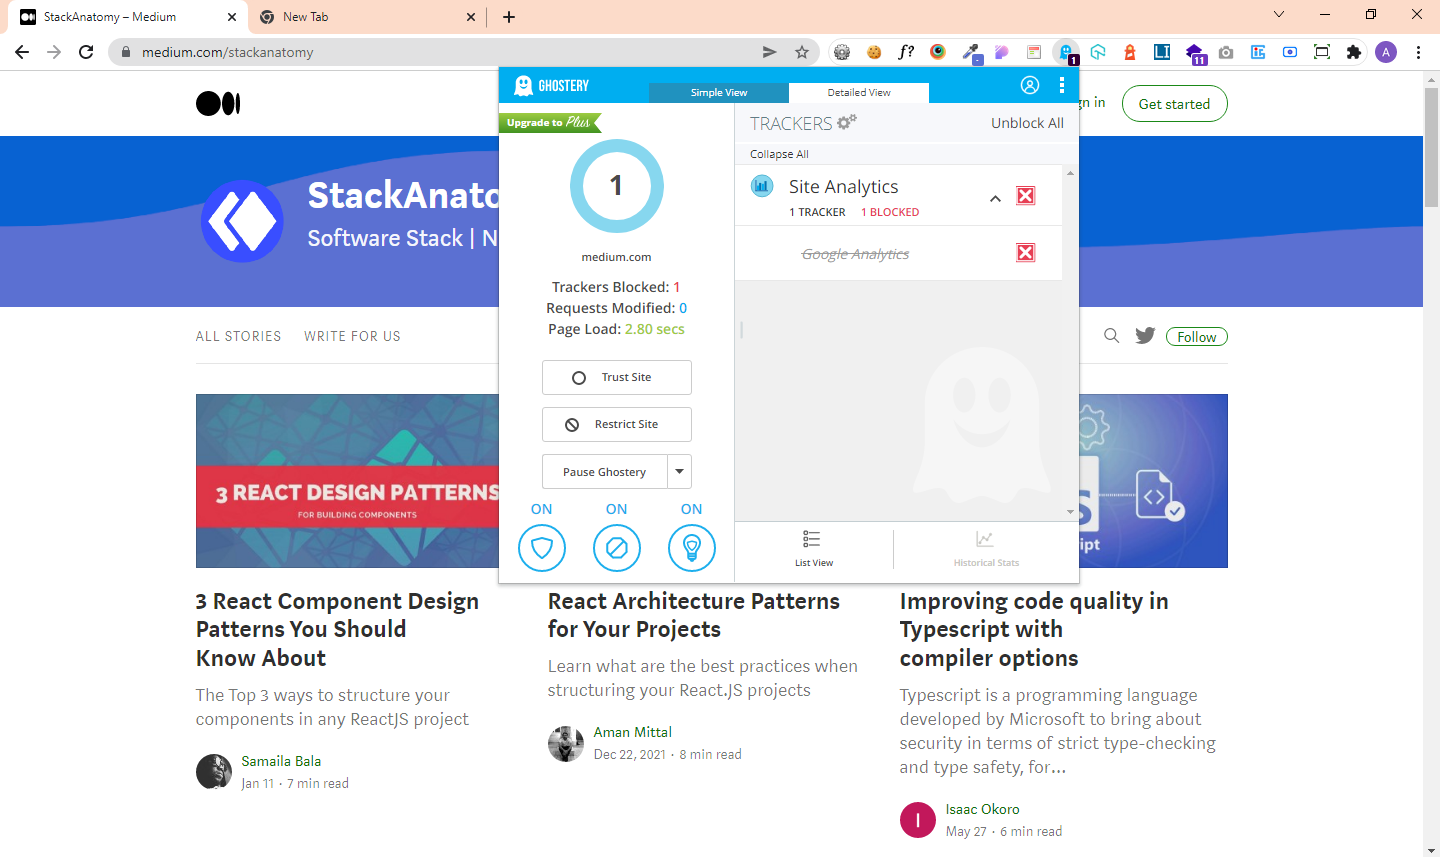The image size is (1440, 857).
Task: Click the WhatFont f? extension icon
Action: 906,52
